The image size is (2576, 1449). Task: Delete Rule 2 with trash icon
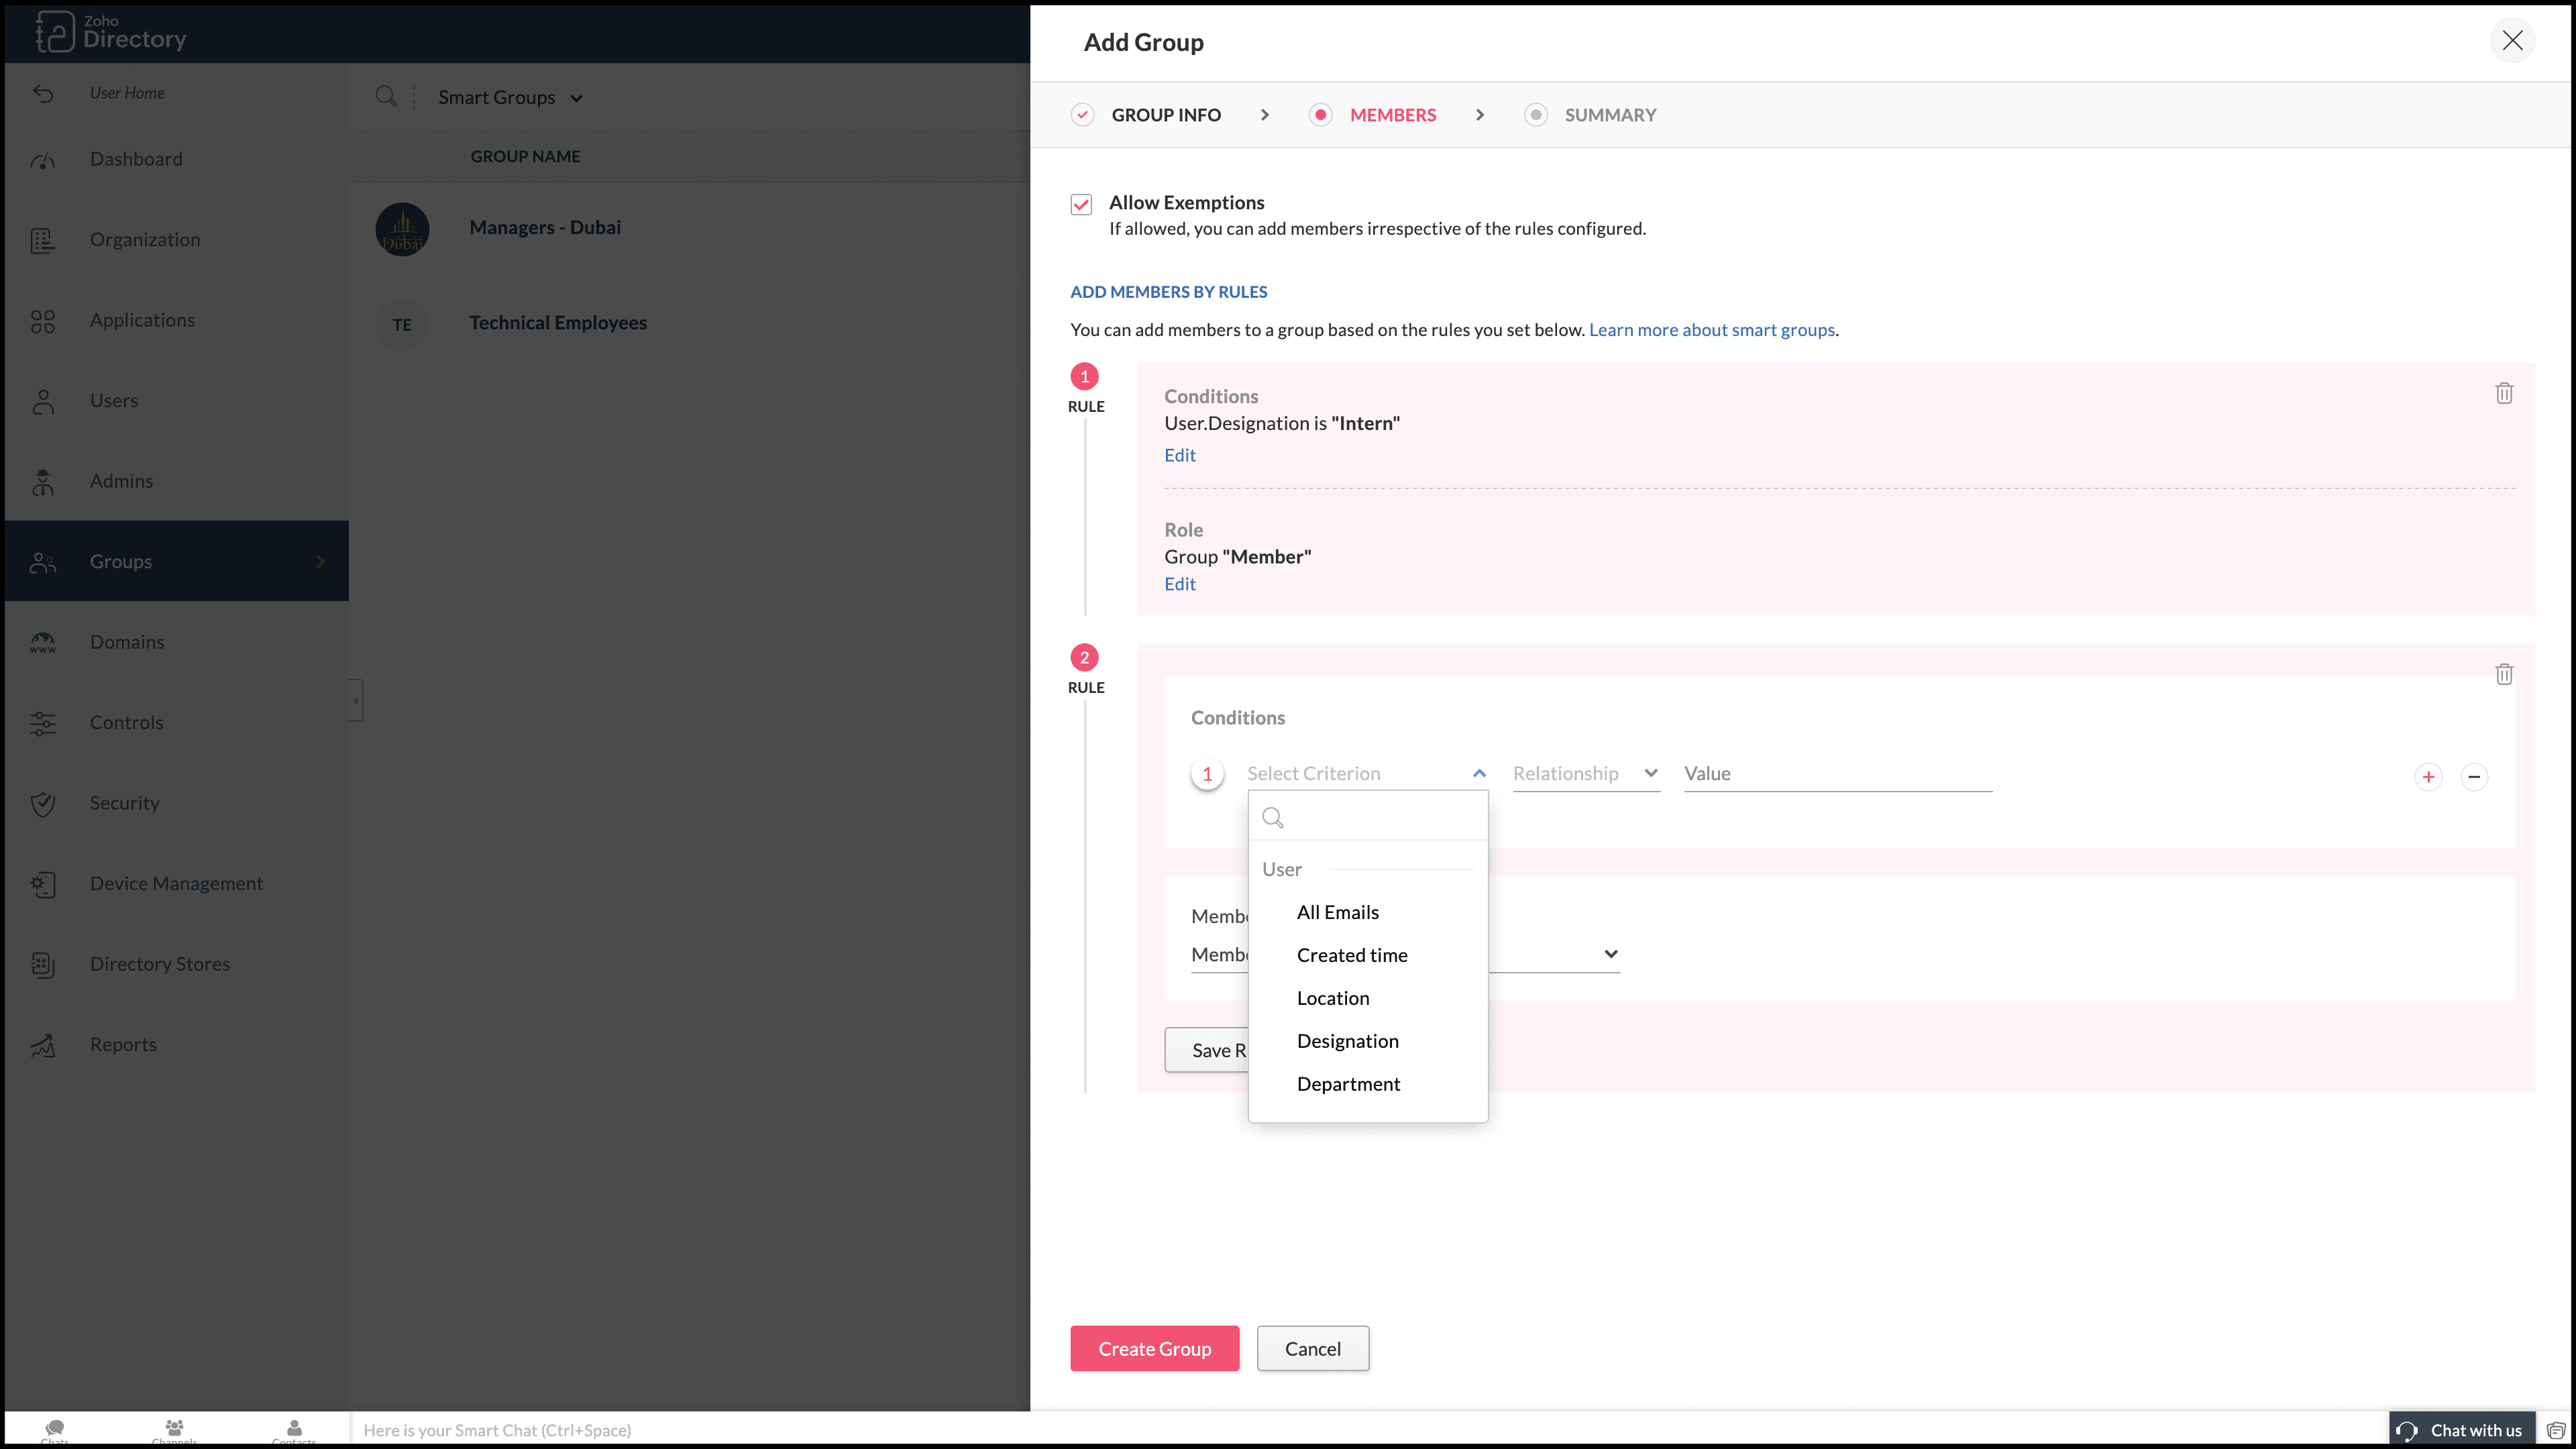click(2503, 674)
